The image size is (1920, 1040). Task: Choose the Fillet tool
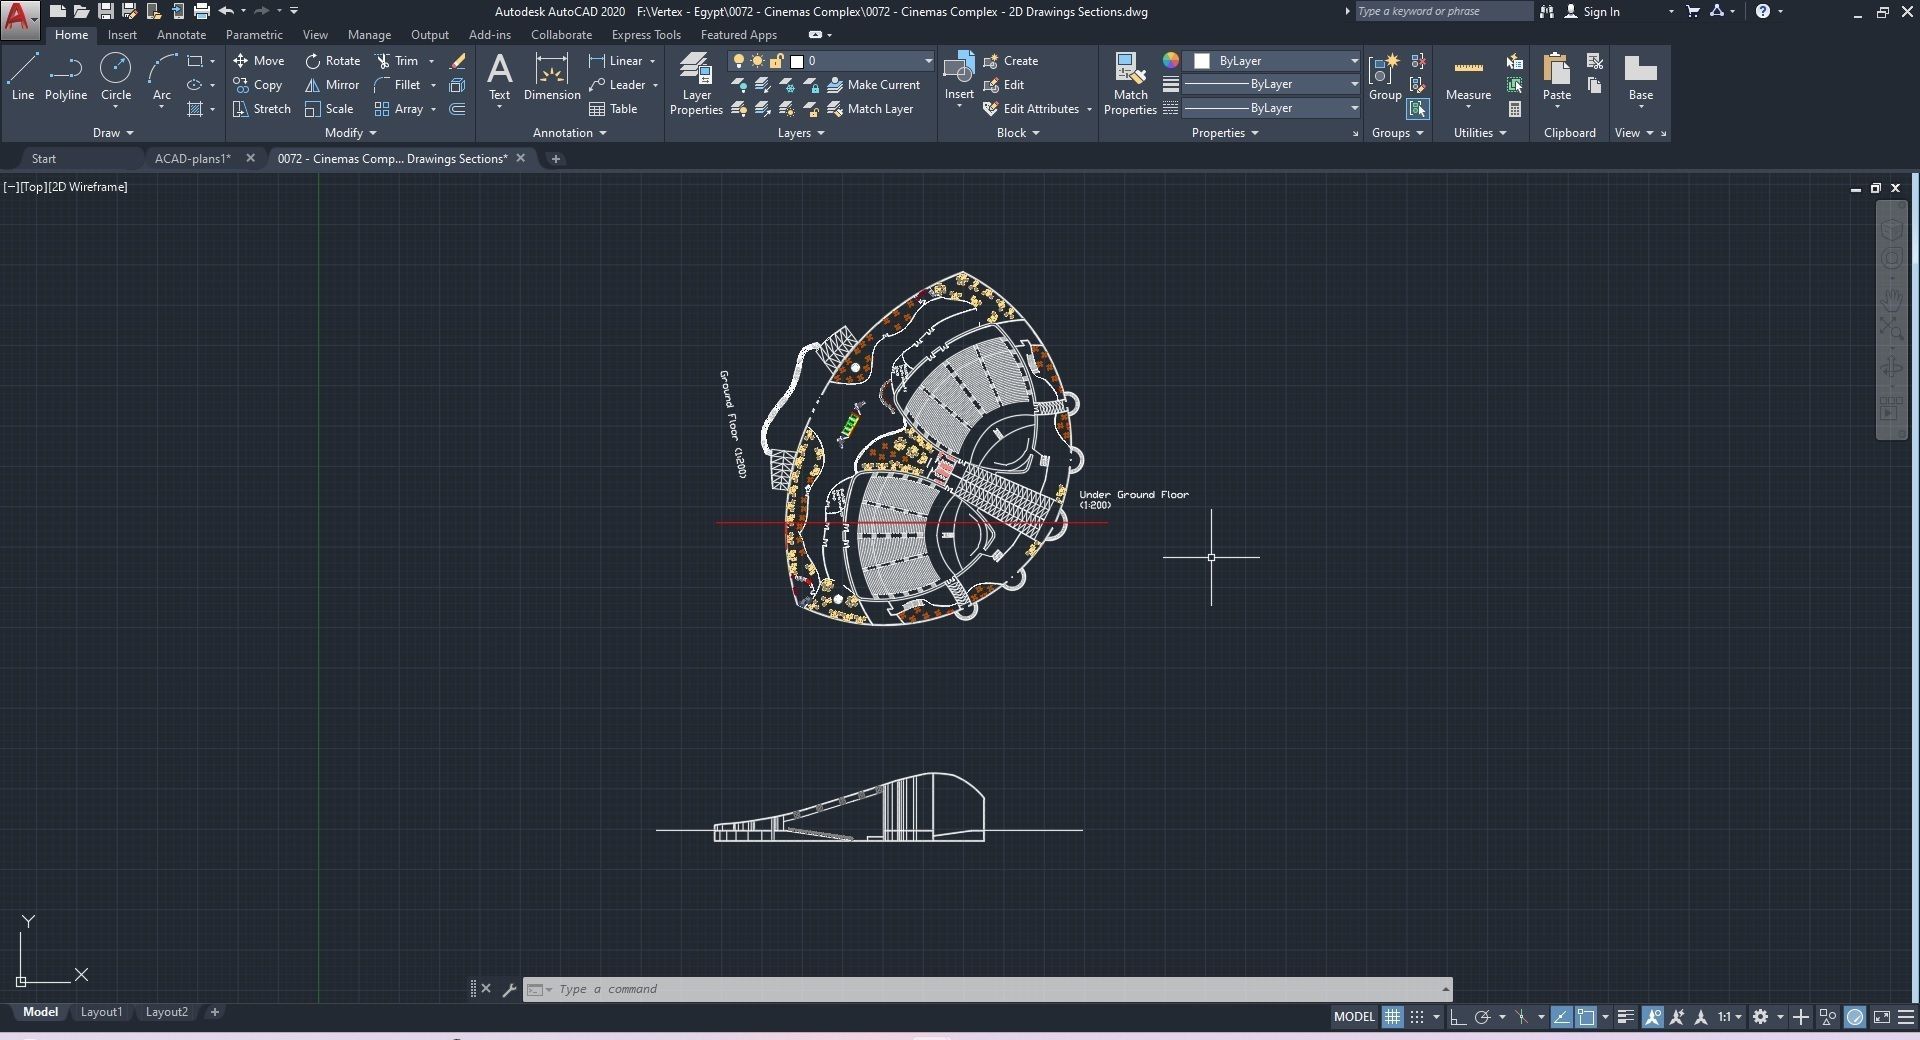tap(397, 85)
